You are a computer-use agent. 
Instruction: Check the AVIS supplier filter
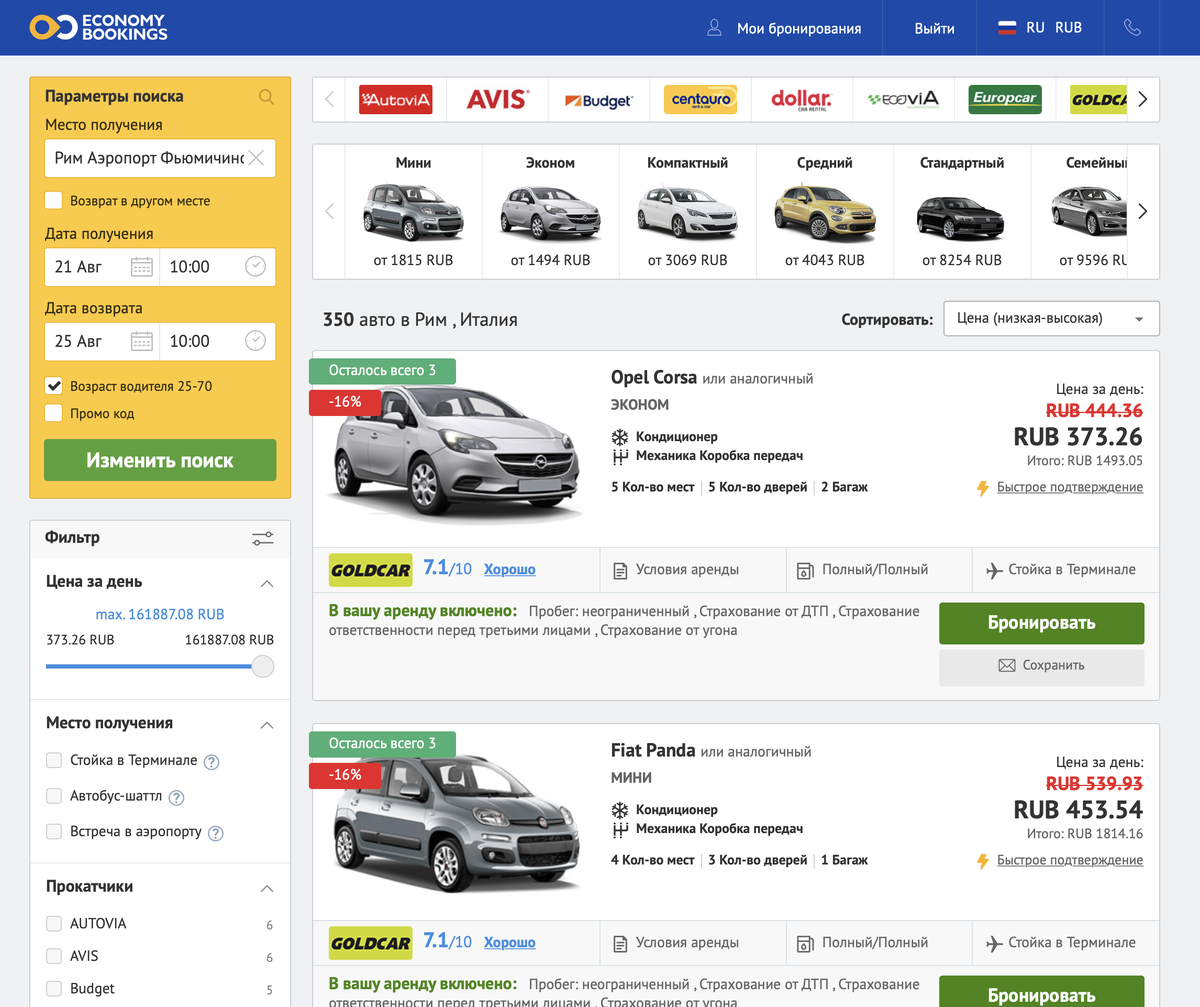coord(53,956)
